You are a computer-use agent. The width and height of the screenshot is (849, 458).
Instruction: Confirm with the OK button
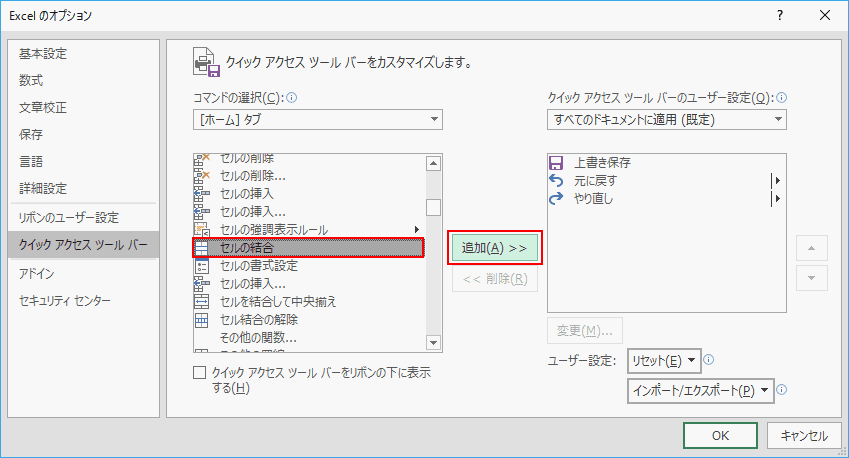(x=720, y=435)
